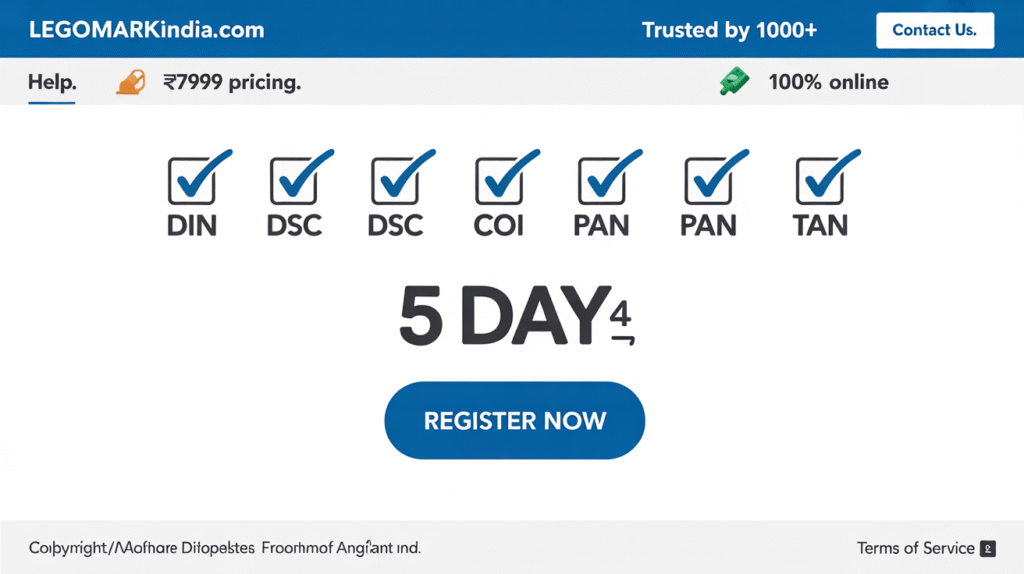Toggle the second PAN checkbox
1024x574 pixels.
click(x=708, y=181)
